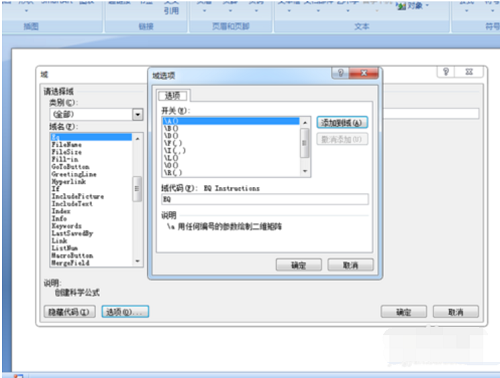Close the 域选项 dialog with red X
The height and width of the screenshot is (378, 500).
[x=364, y=73]
